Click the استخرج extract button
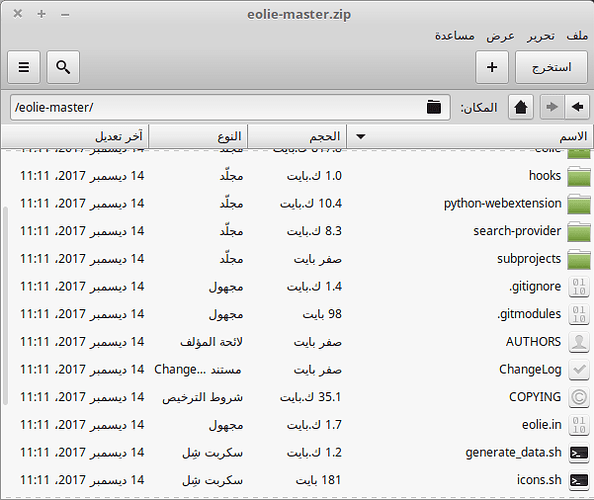The height and width of the screenshot is (500, 594). [551, 67]
